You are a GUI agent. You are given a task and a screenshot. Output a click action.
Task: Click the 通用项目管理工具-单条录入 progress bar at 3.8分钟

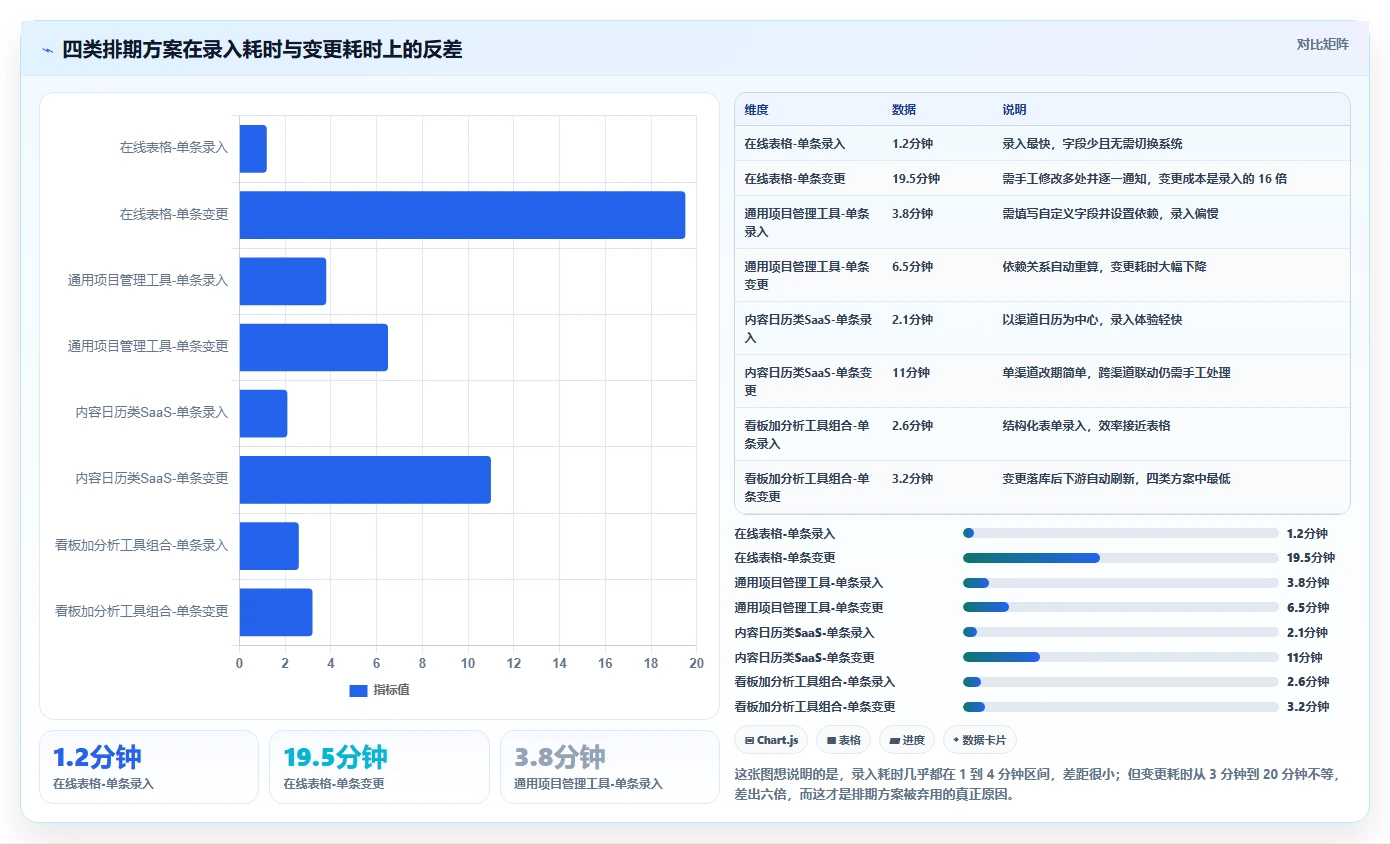click(x=1120, y=582)
